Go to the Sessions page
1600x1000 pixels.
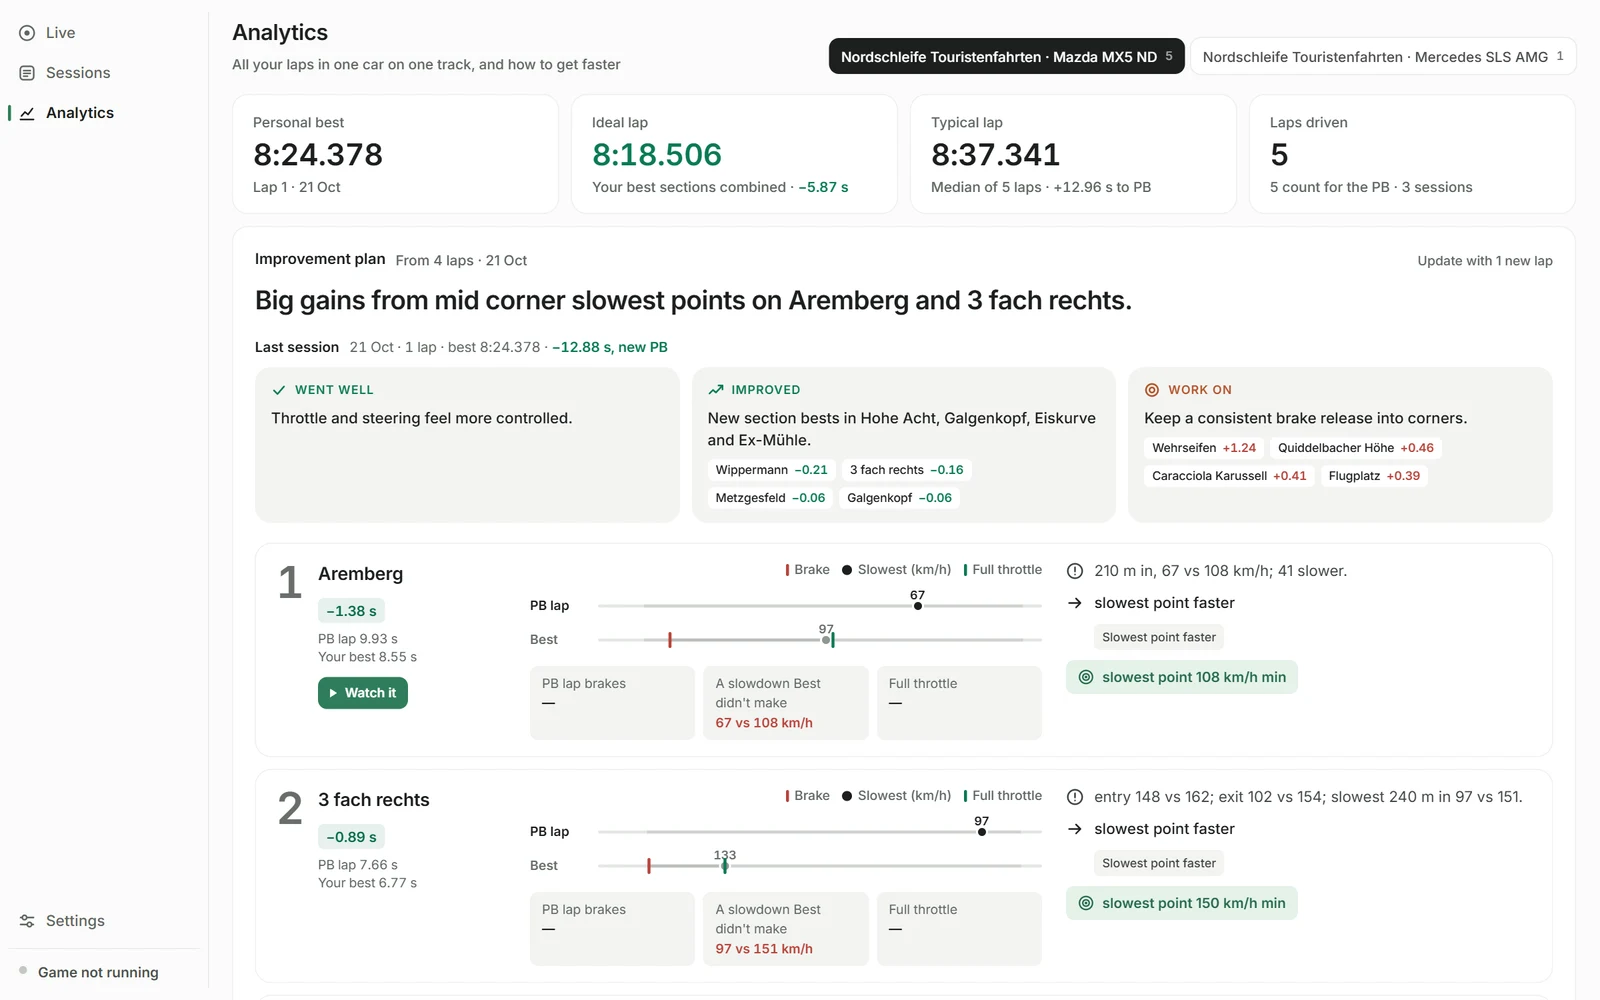(78, 73)
